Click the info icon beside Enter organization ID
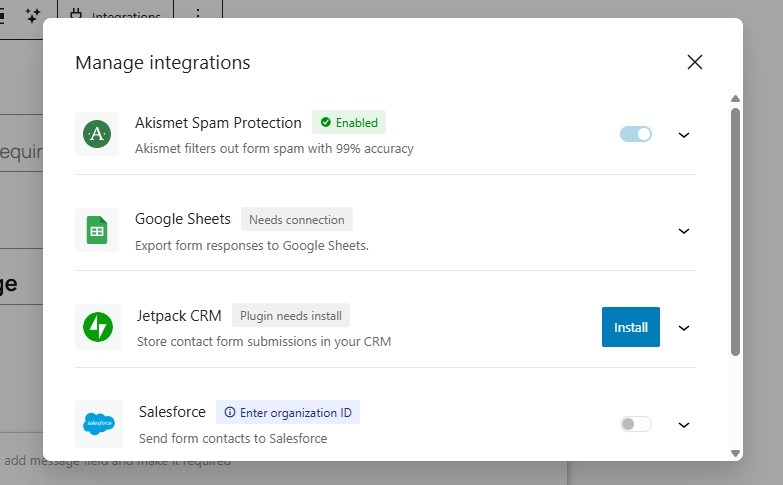 click(230, 412)
